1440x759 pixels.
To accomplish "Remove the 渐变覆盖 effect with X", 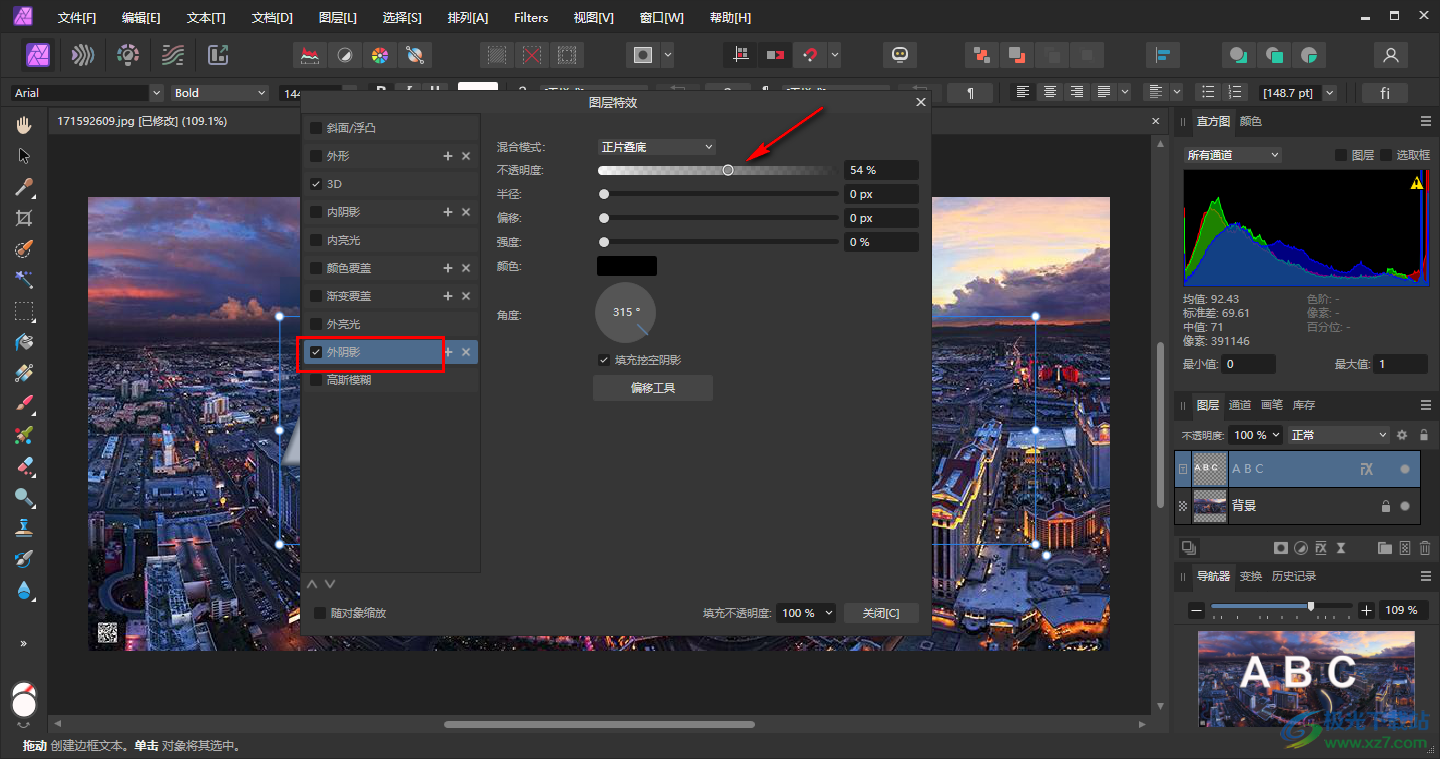I will [x=466, y=296].
